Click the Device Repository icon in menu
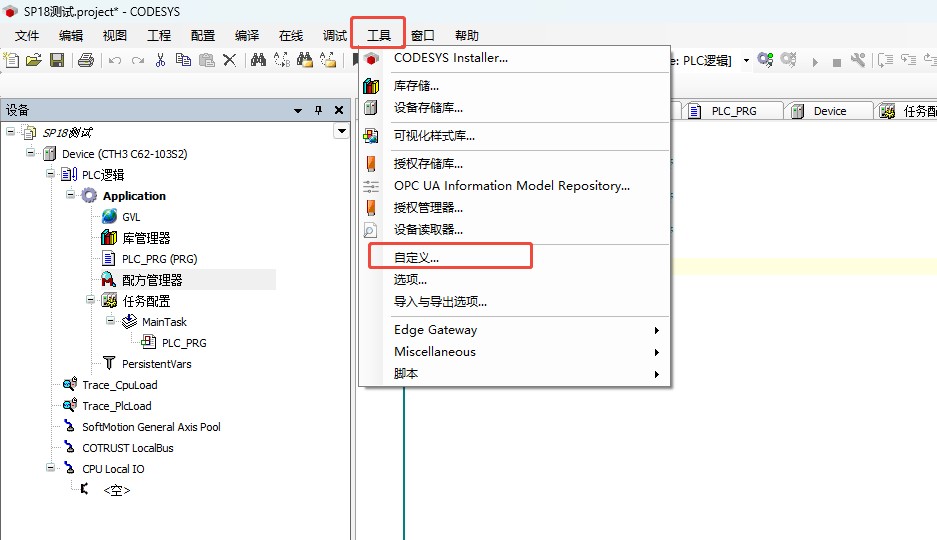937x540 pixels. tap(370, 108)
